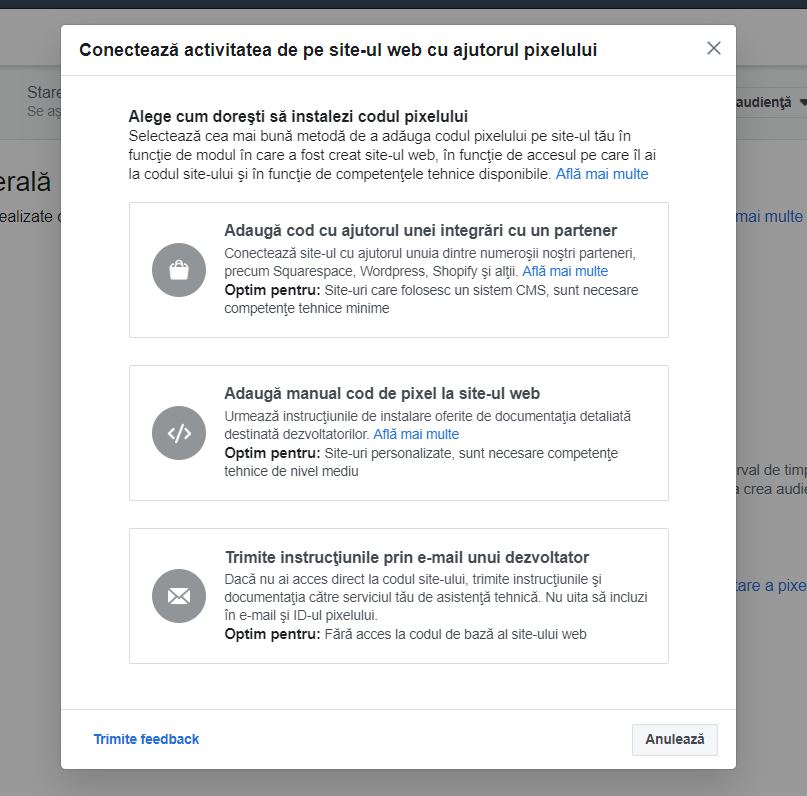Click the 'Trimite feedback' link
The height and width of the screenshot is (796, 807).
(146, 739)
